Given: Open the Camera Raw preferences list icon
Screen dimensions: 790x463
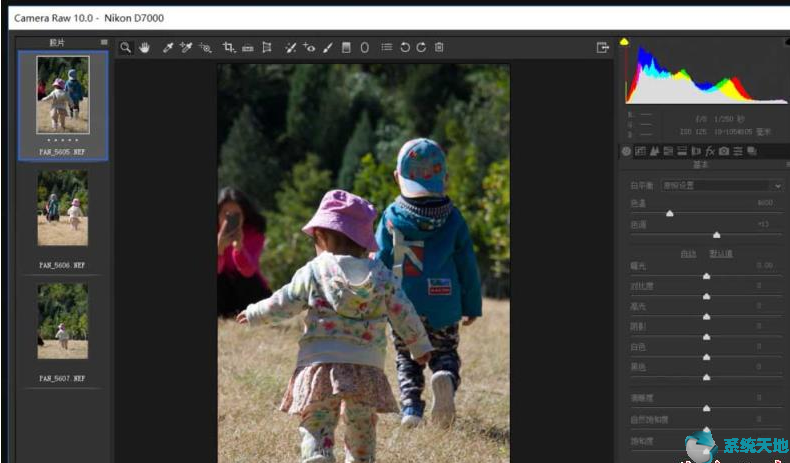Looking at the screenshot, I should click(x=386, y=47).
